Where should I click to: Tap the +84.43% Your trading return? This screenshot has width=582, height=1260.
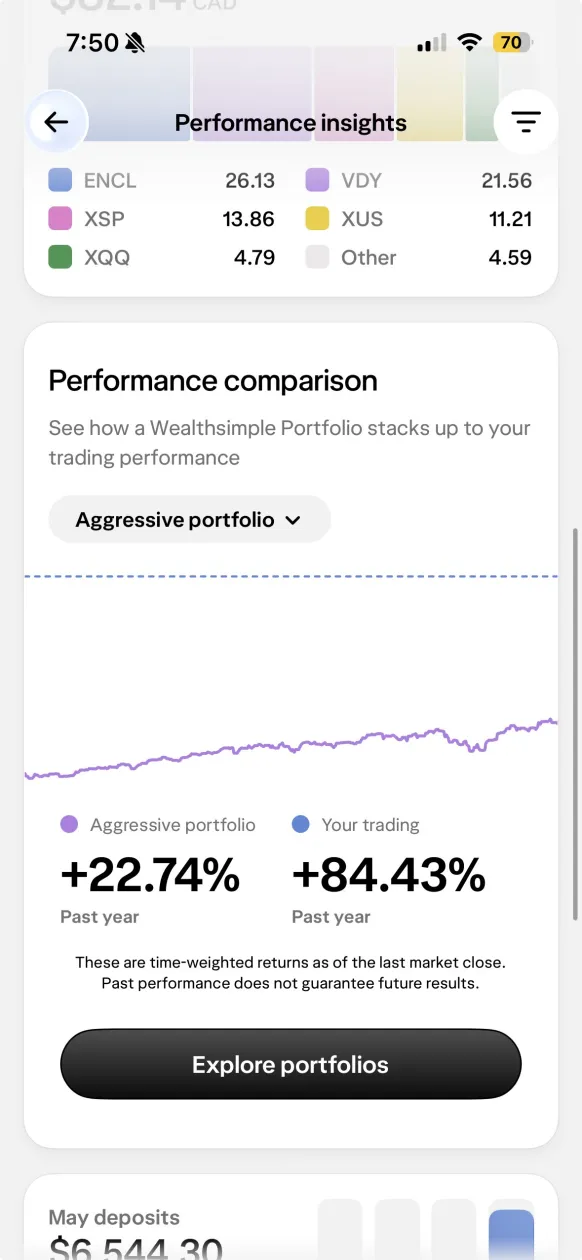(x=389, y=876)
